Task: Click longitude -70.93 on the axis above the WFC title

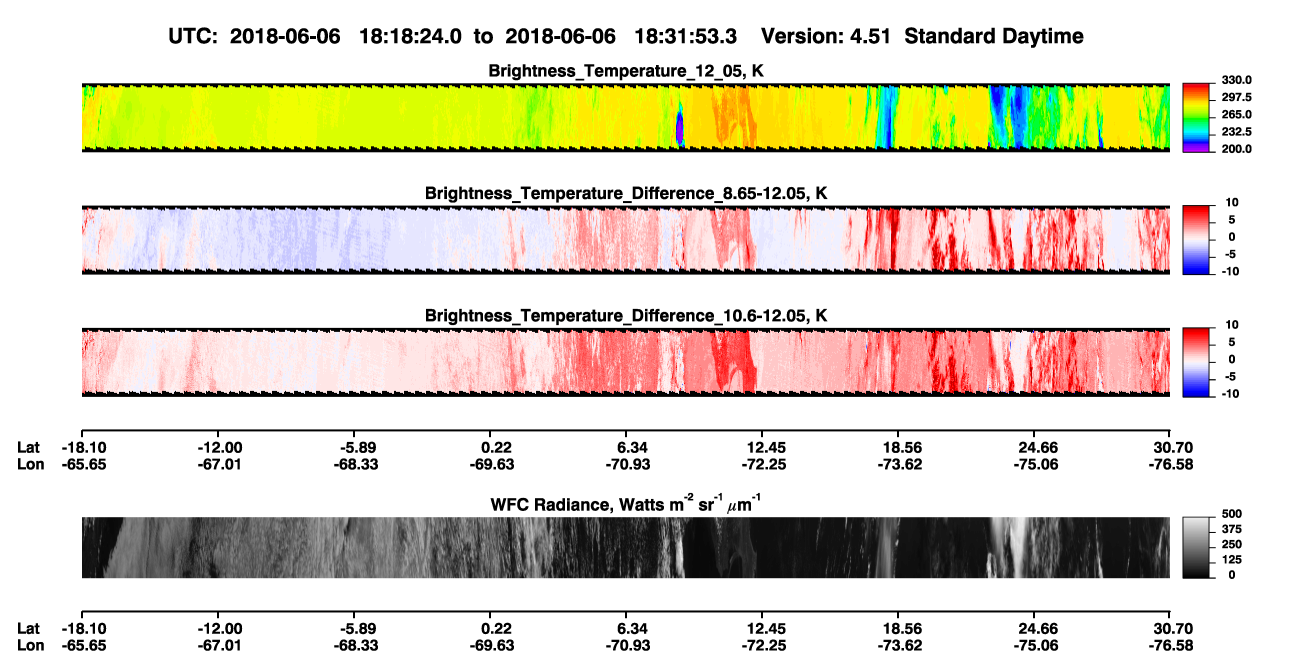Action: [628, 464]
